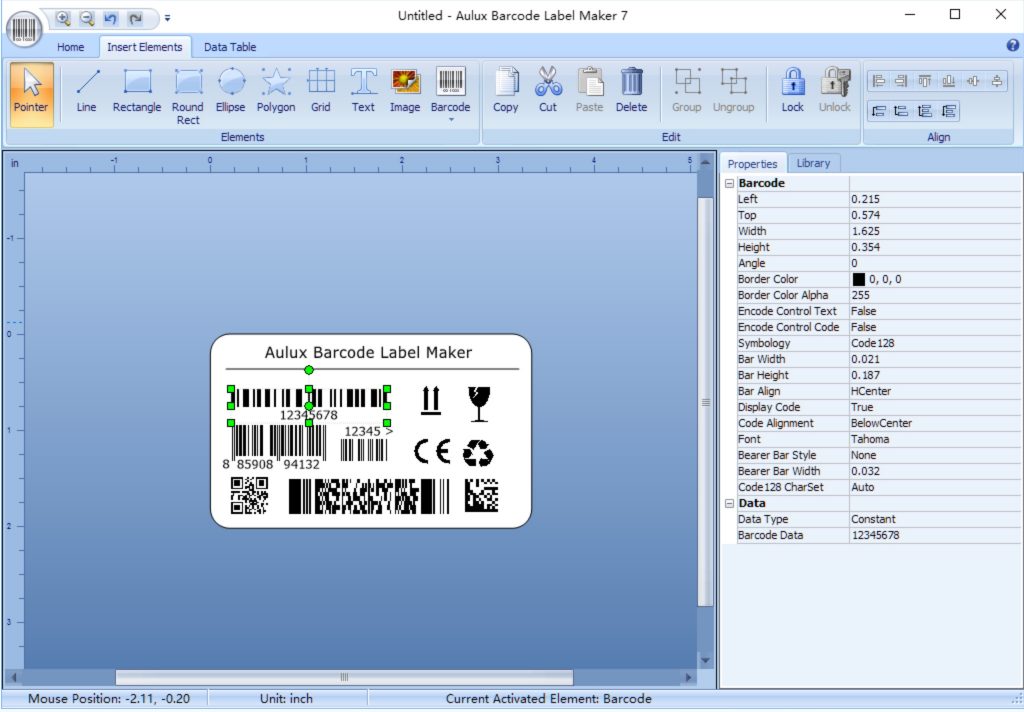Delete the selected barcode
This screenshot has width=1024, height=712.
(632, 88)
